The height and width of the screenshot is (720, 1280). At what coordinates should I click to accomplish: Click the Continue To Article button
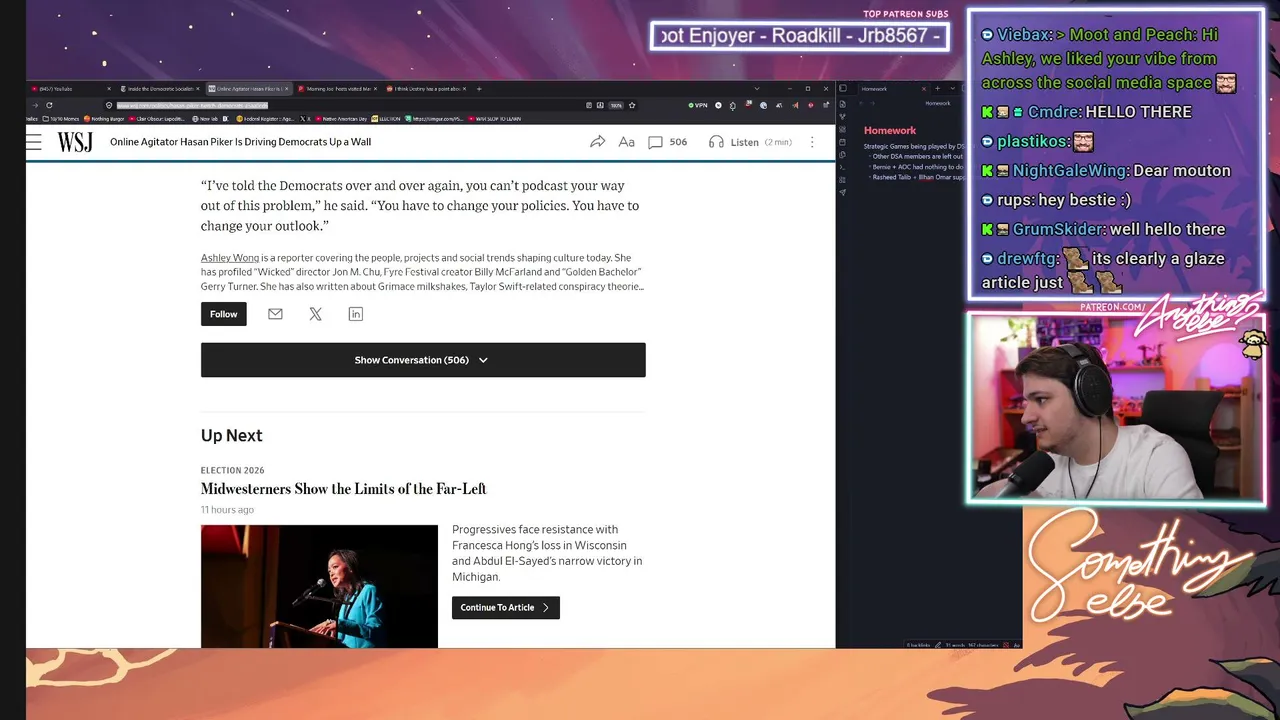[x=506, y=608]
